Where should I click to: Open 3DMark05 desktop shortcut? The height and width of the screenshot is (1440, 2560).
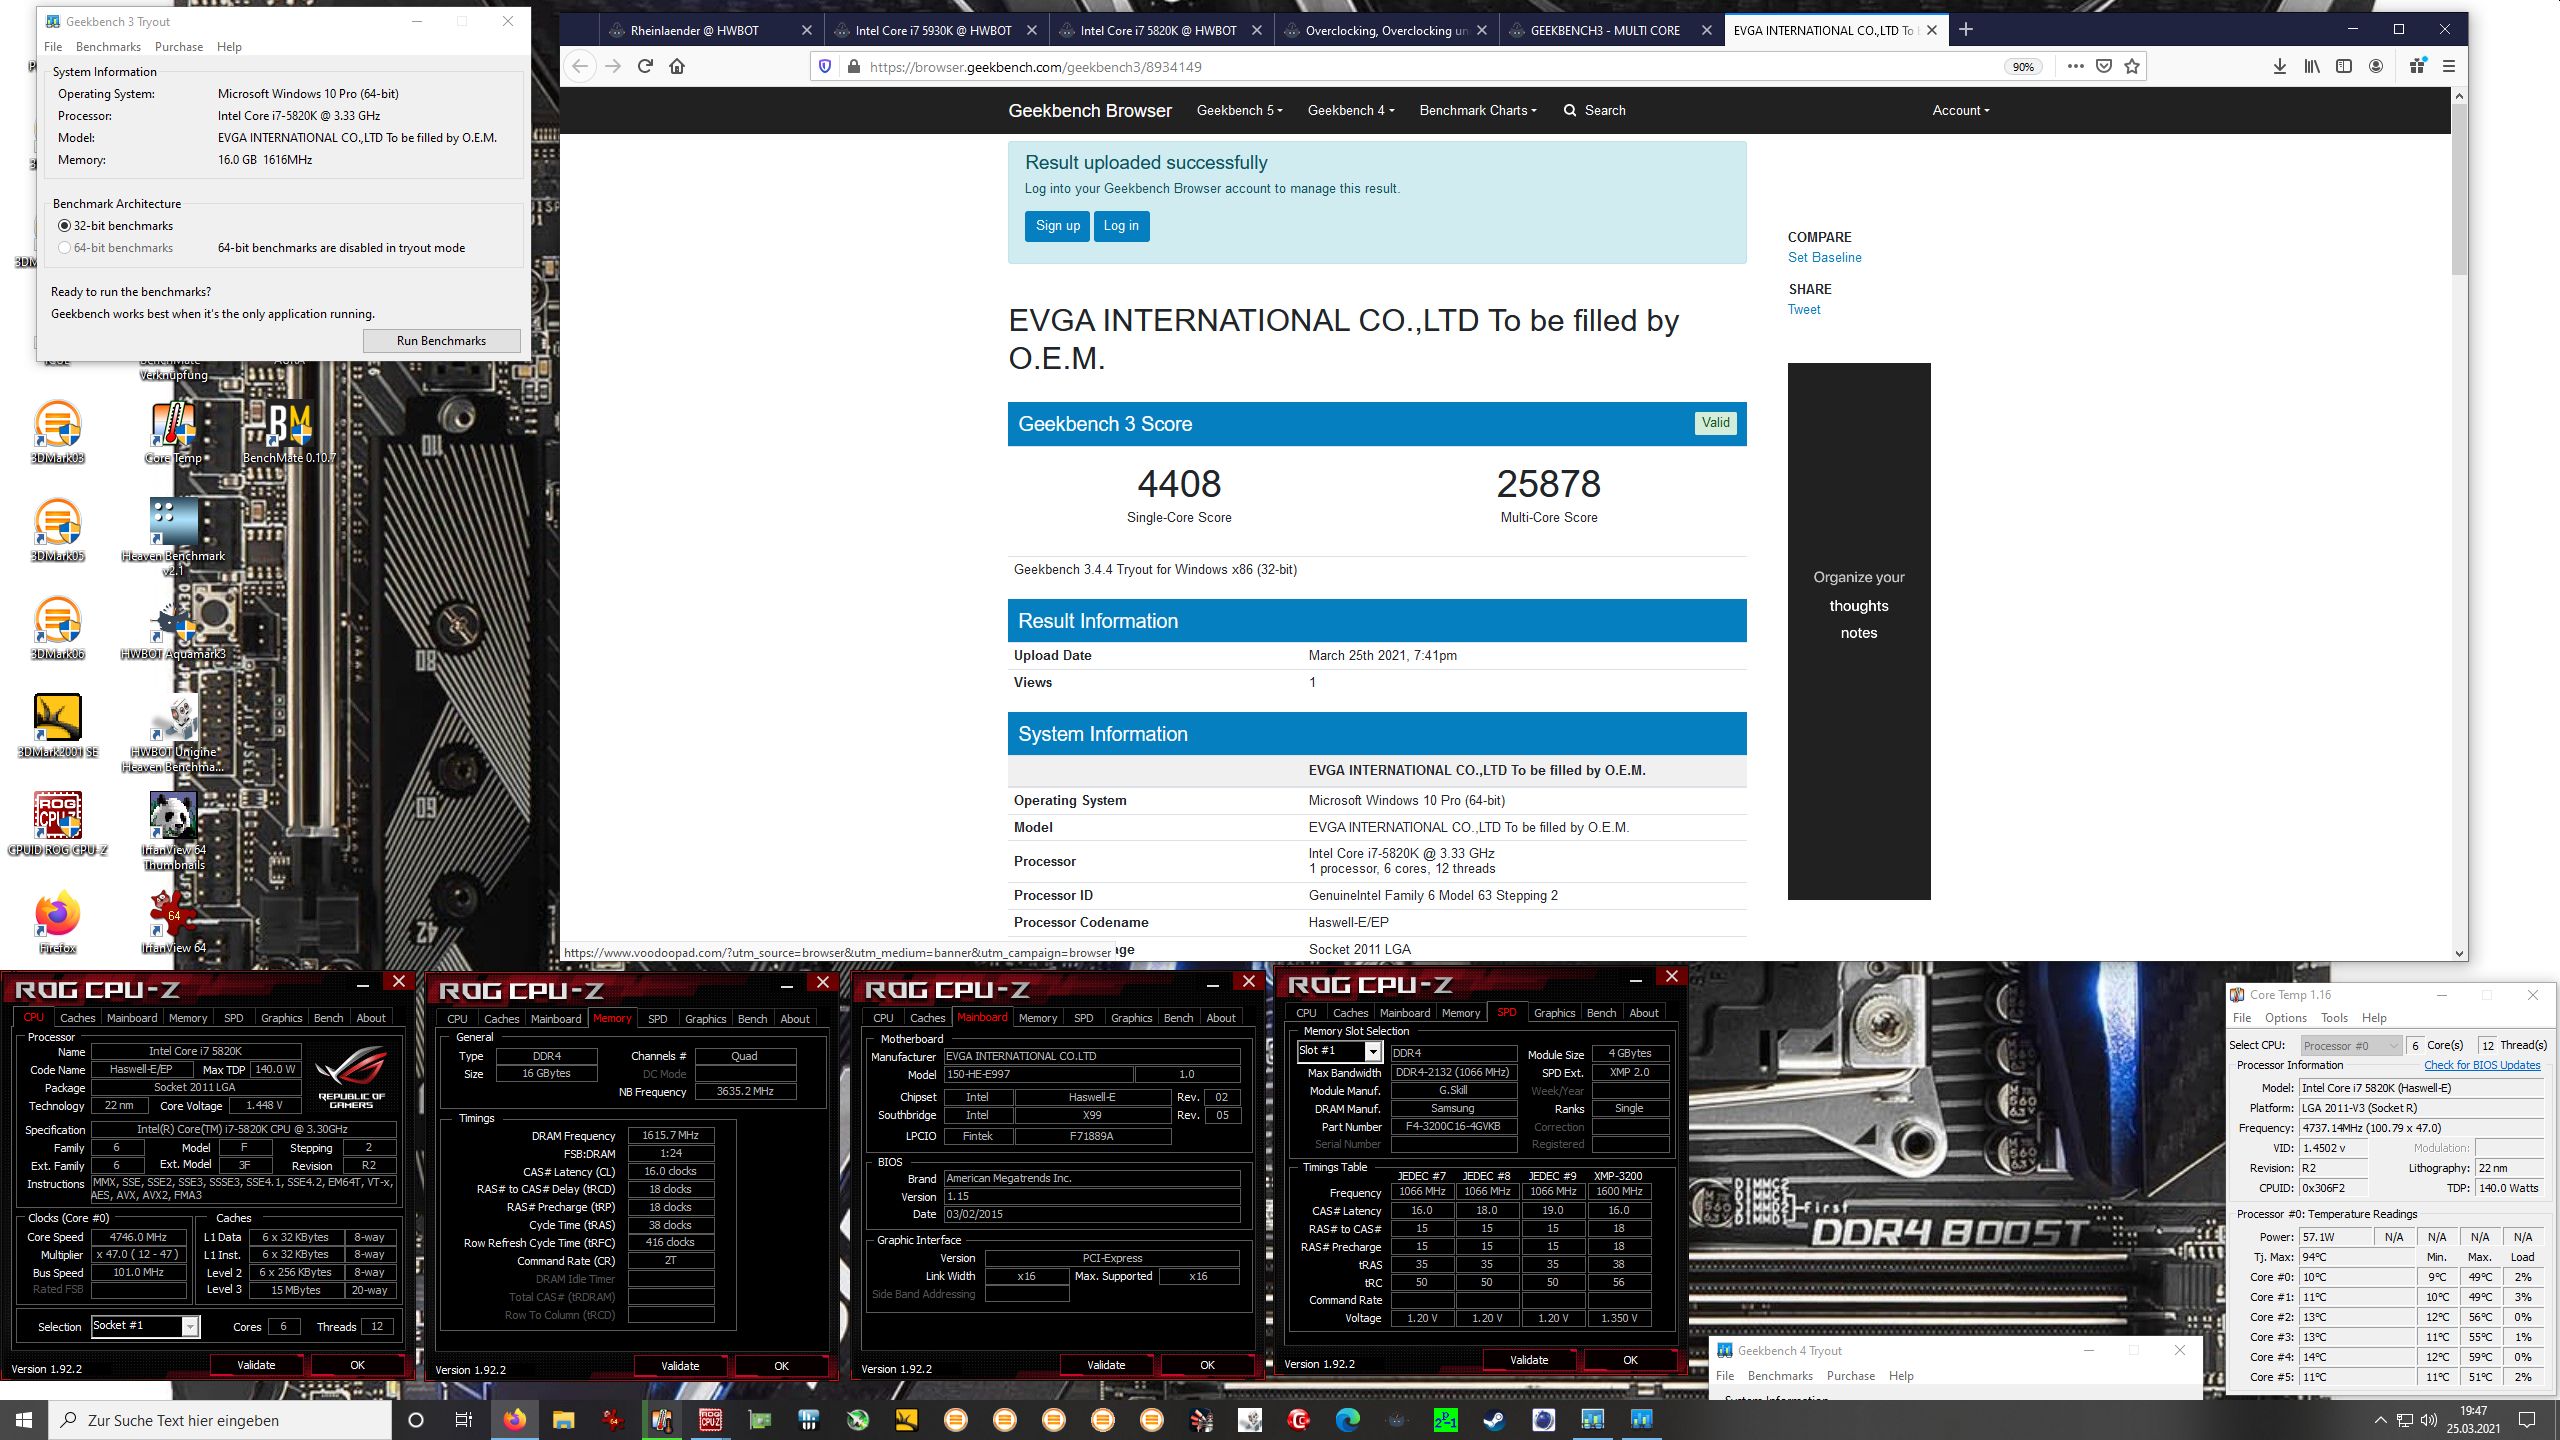(x=58, y=531)
